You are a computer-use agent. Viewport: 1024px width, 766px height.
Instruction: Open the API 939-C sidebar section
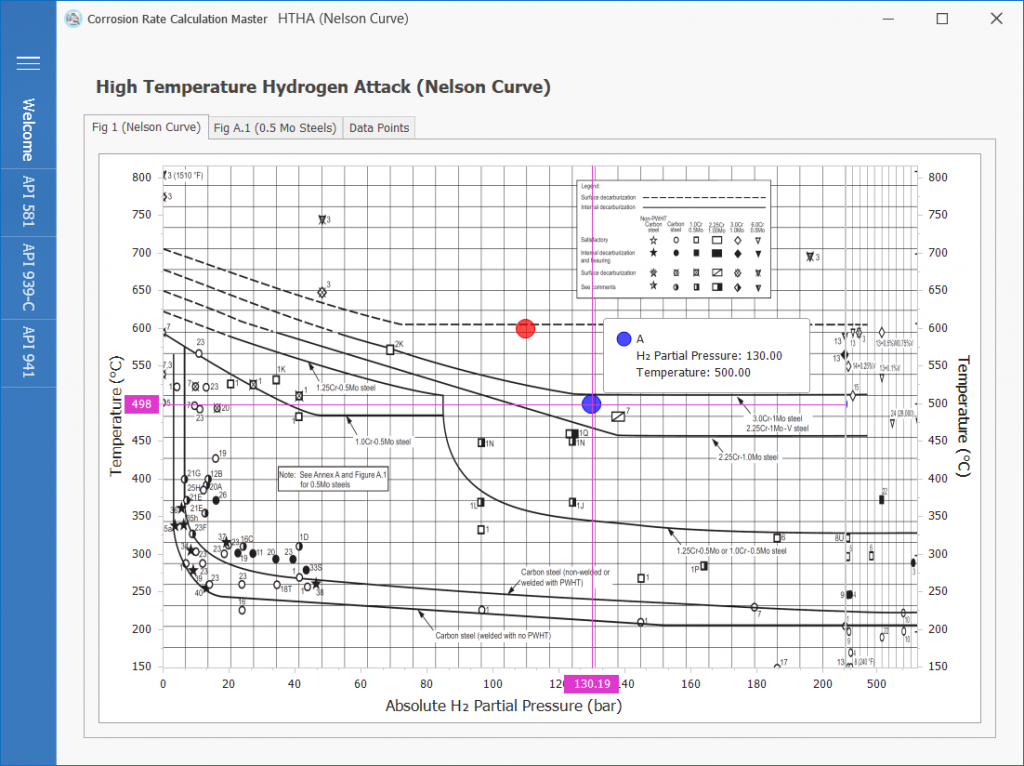point(28,278)
